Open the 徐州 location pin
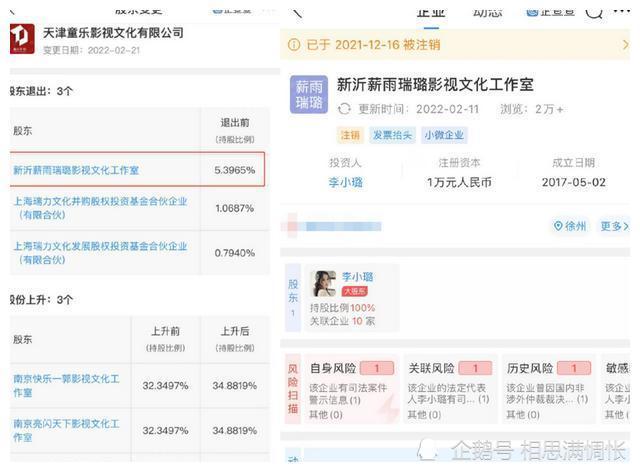 570,226
